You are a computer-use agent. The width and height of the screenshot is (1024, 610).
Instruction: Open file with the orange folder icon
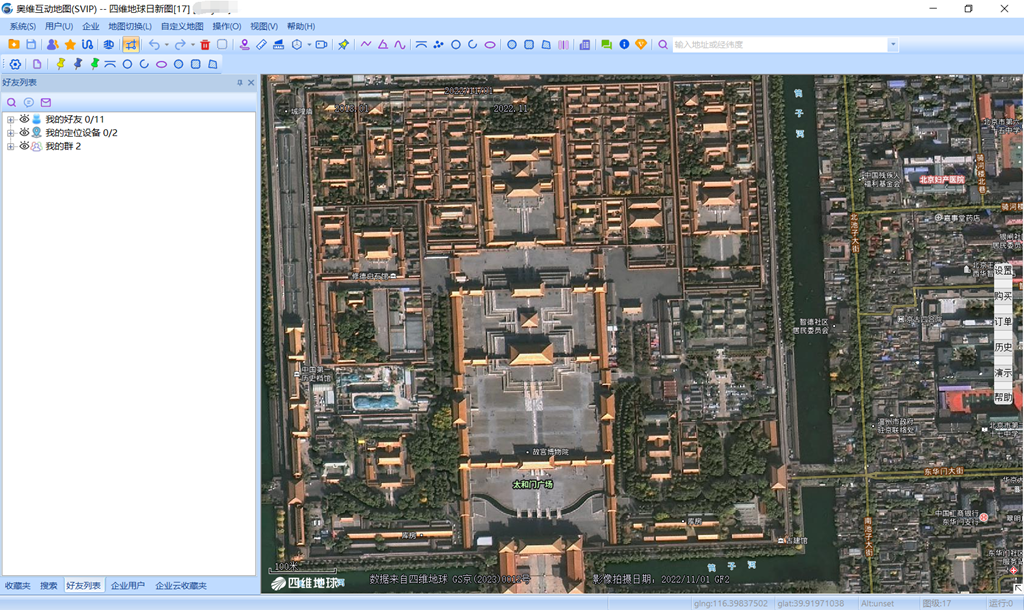13,44
